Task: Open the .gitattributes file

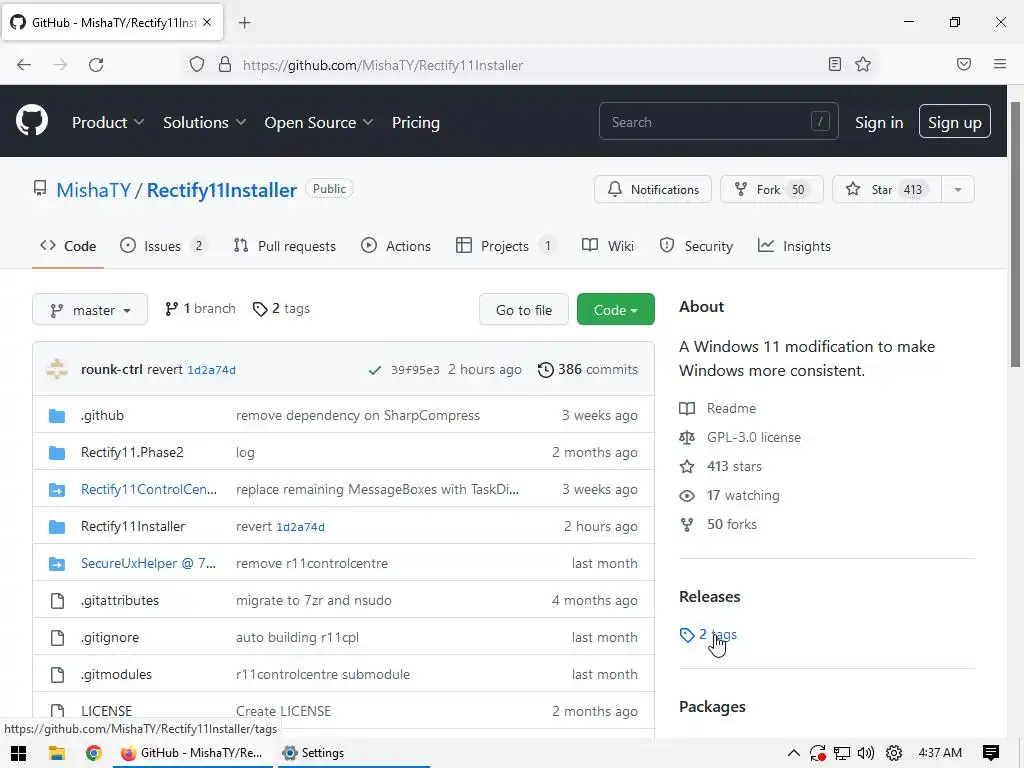Action: [120, 600]
